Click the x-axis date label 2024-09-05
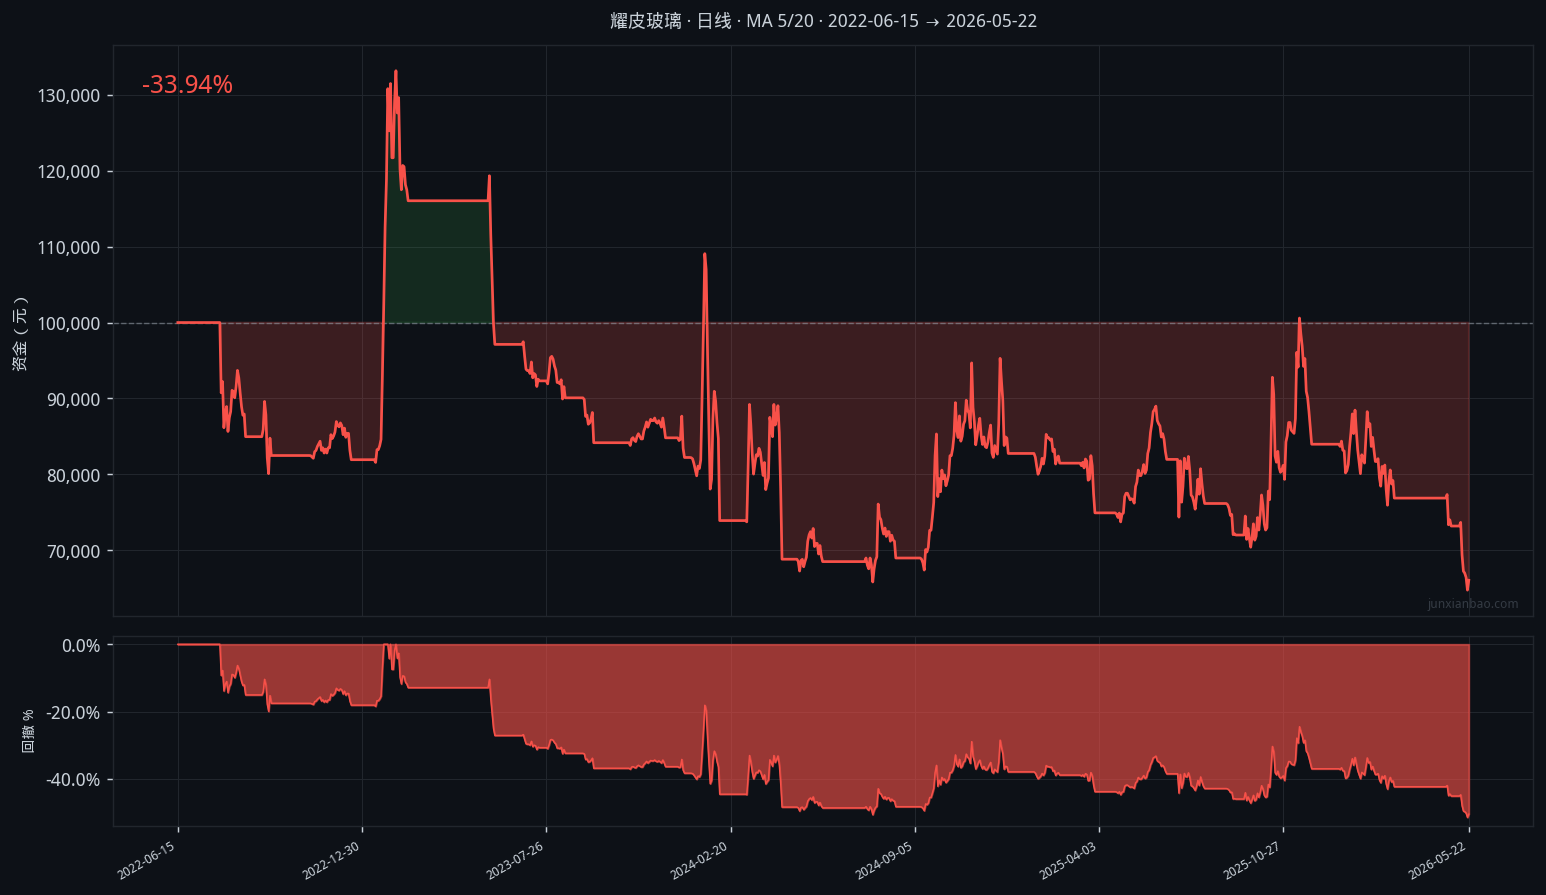This screenshot has width=1546, height=895. coord(883,860)
